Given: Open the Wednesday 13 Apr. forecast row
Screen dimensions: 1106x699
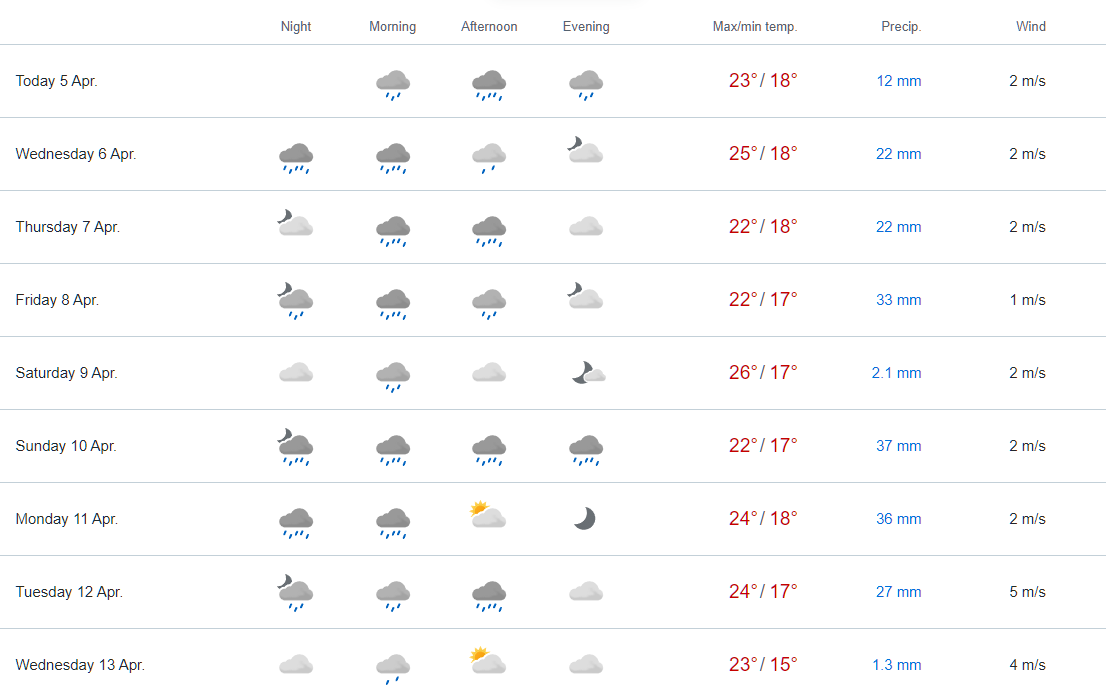Looking at the screenshot, I should pos(553,664).
